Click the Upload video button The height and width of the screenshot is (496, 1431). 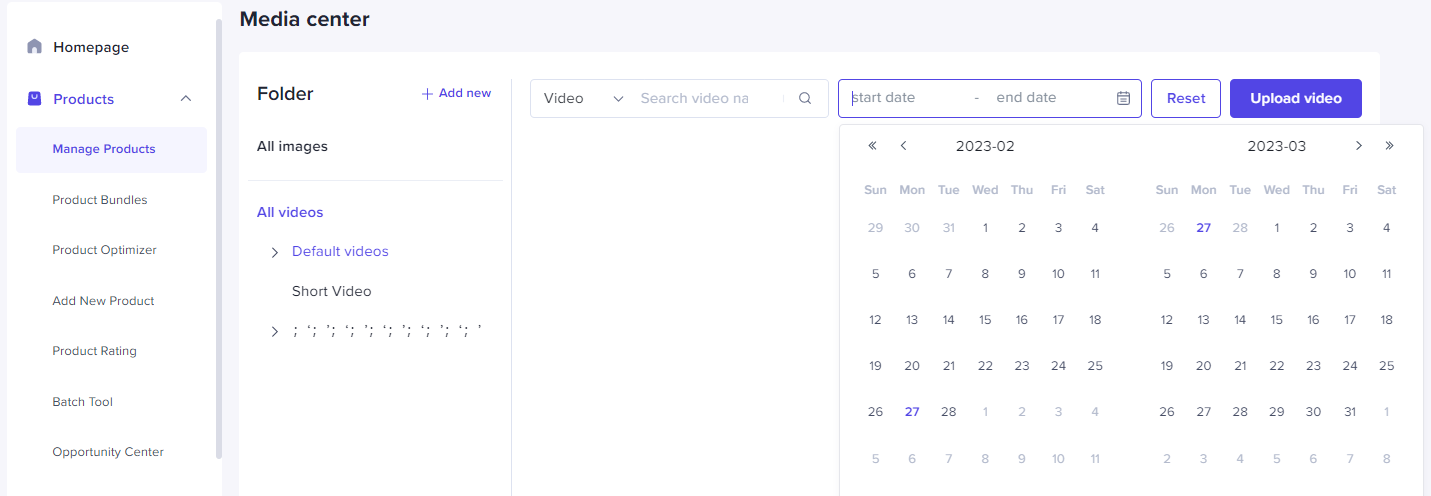pos(1295,98)
